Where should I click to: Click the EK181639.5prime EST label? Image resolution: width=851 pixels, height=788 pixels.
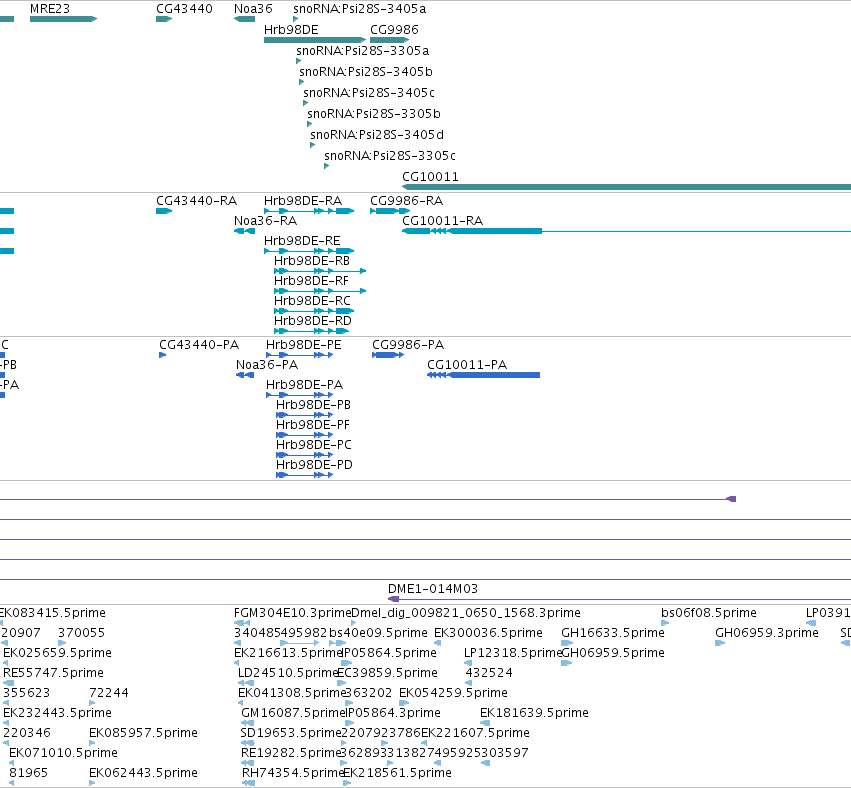coord(534,713)
